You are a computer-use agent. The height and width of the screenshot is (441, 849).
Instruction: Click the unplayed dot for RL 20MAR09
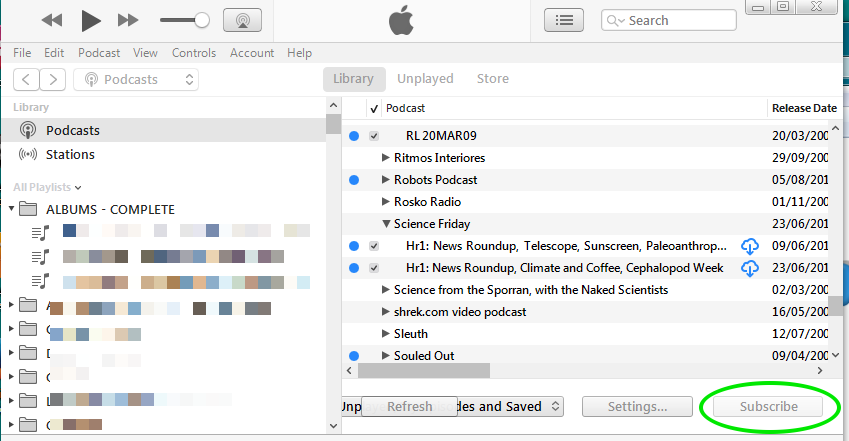point(354,136)
